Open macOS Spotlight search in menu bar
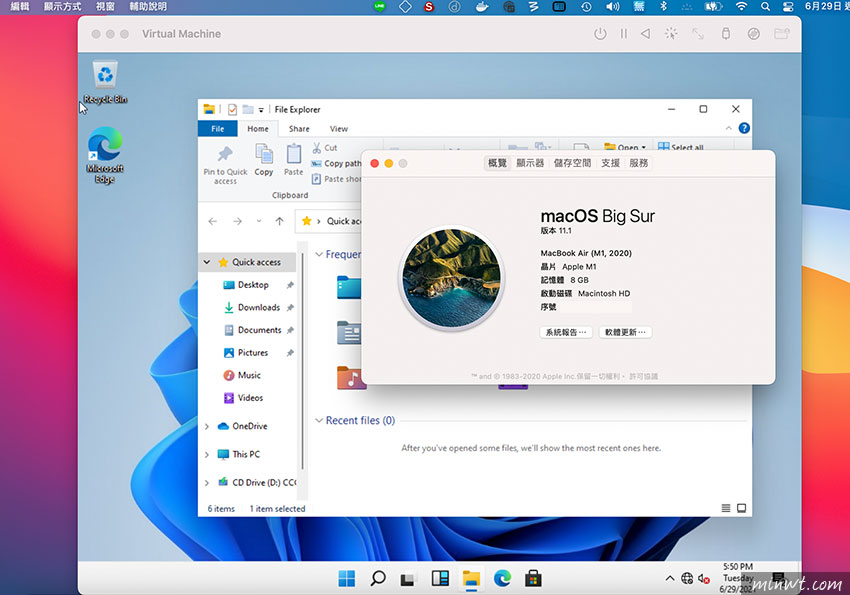Viewport: 850px width, 595px height. [765, 7]
